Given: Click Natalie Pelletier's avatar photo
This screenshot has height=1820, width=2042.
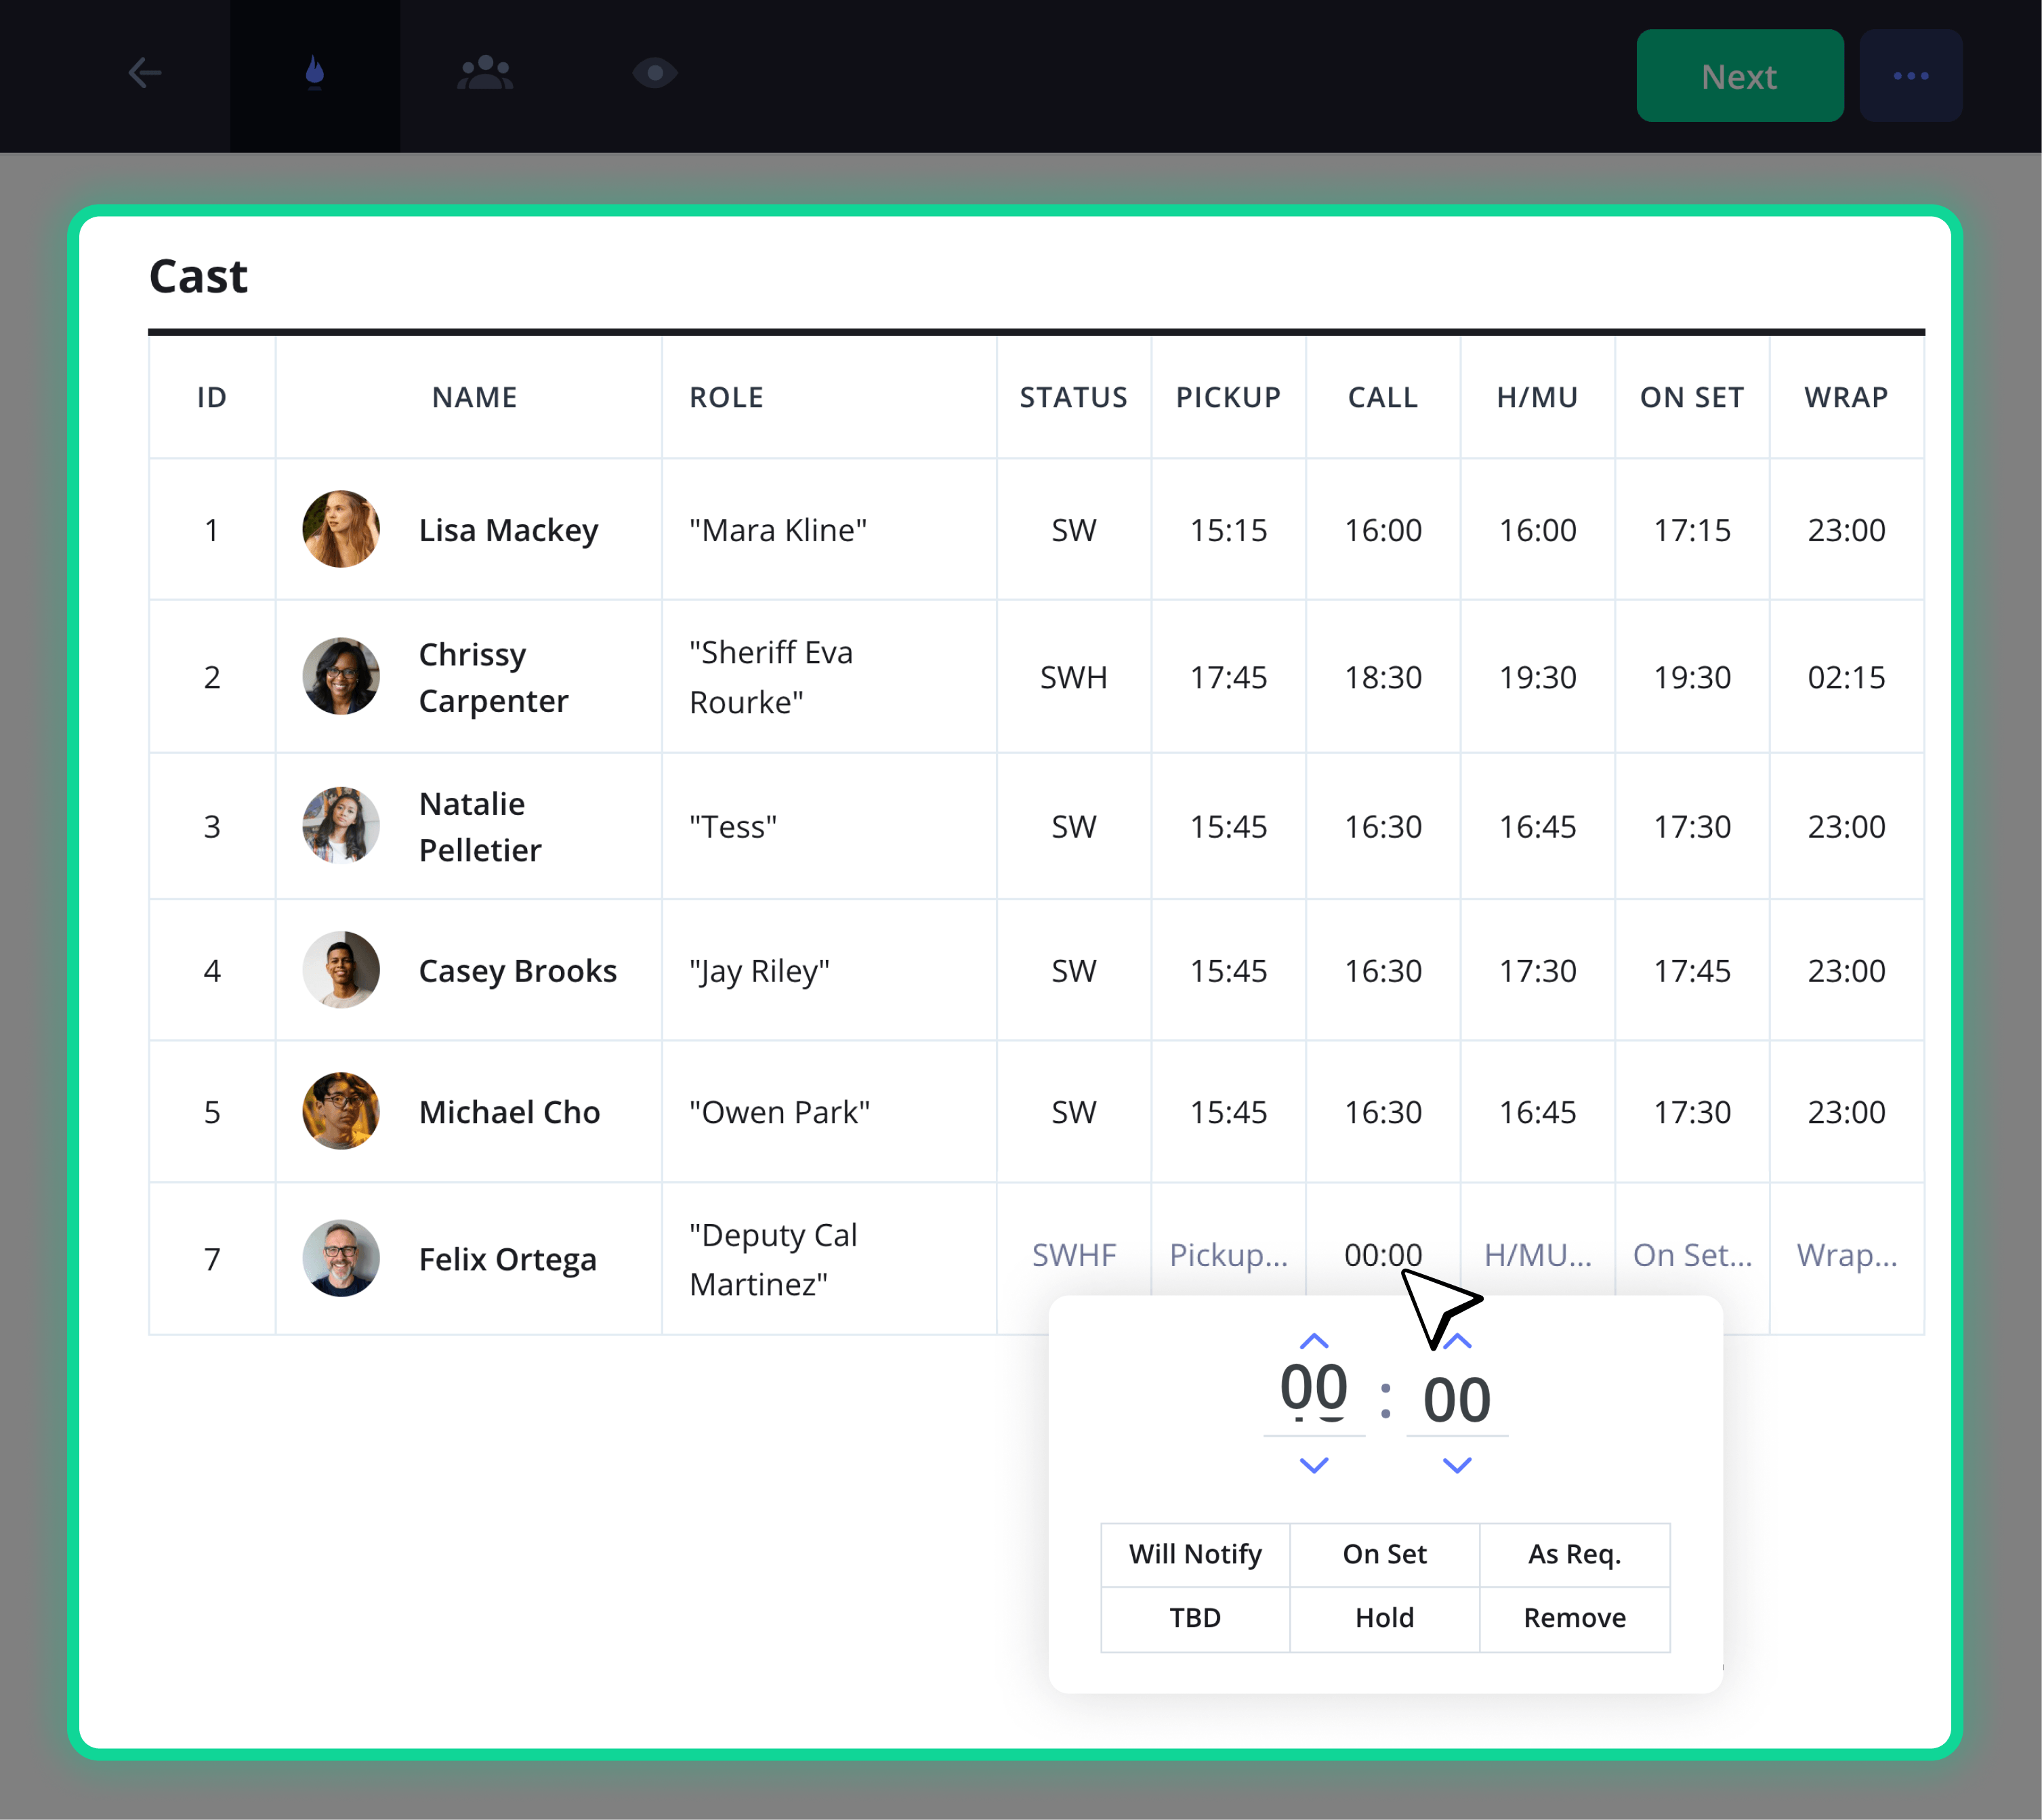Looking at the screenshot, I should pos(341,825).
